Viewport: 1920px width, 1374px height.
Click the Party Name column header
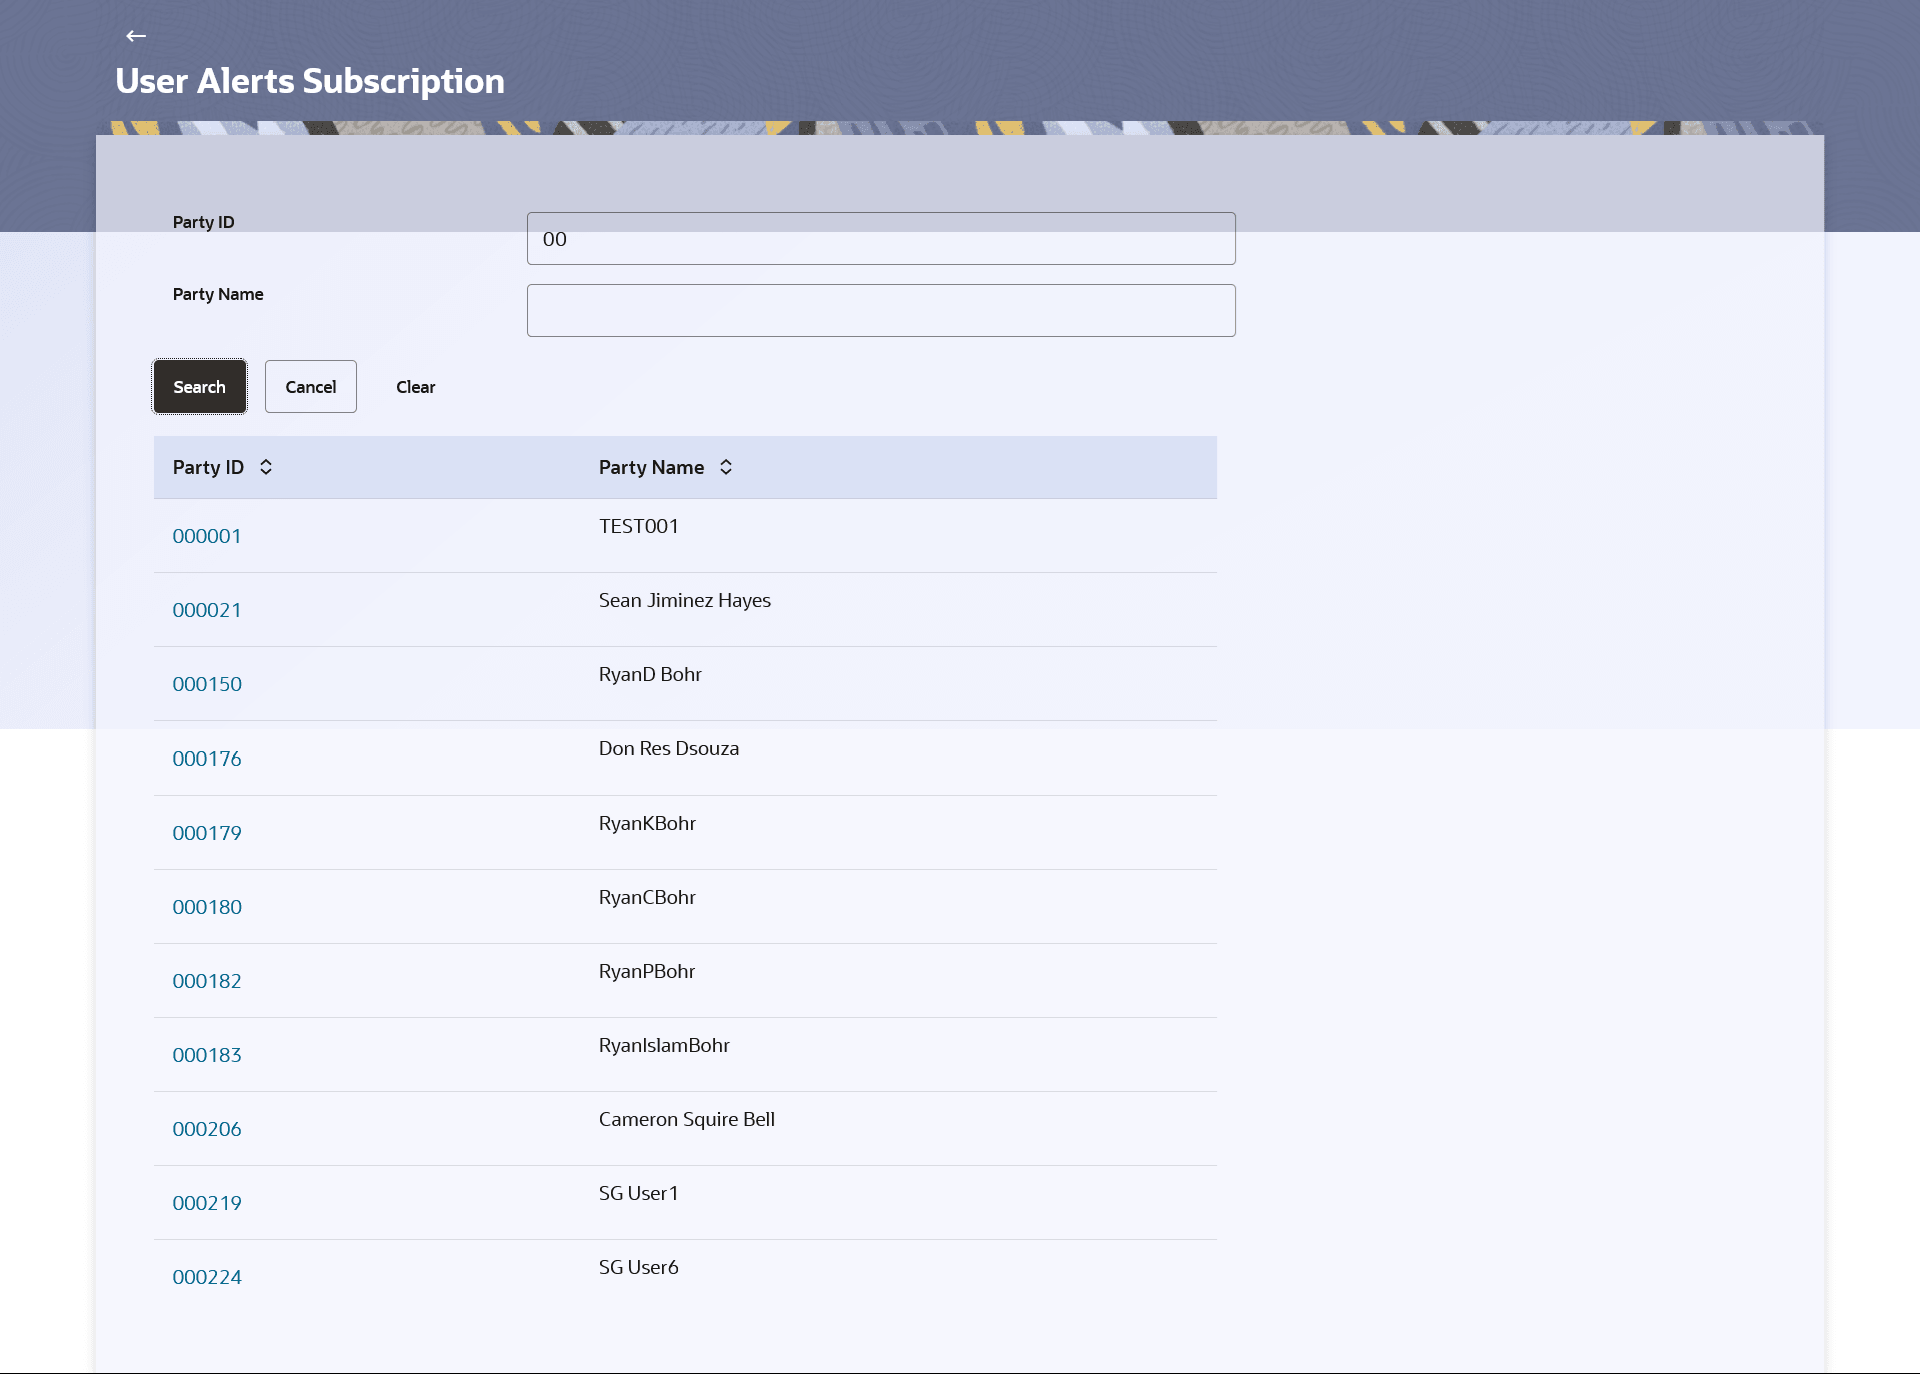point(651,467)
